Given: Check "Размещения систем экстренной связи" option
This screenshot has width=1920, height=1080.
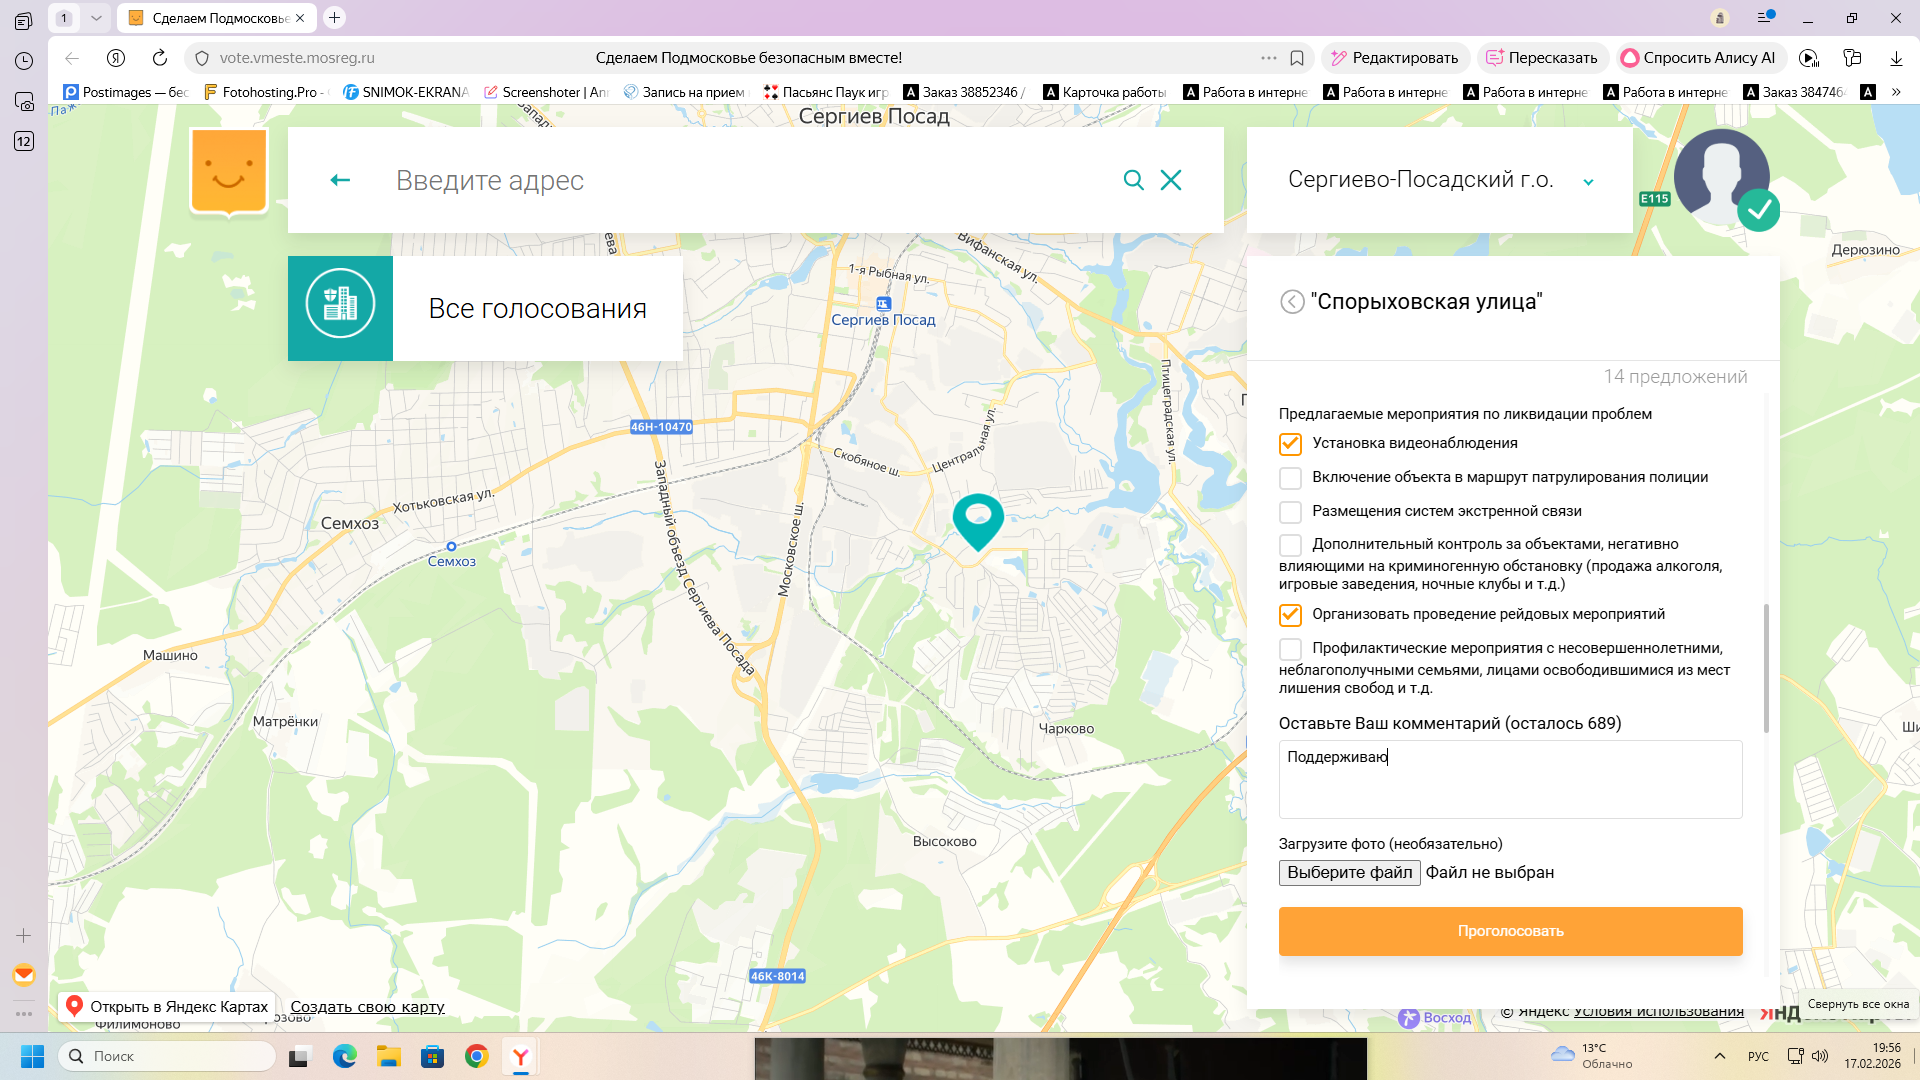Looking at the screenshot, I should pos(1290,512).
